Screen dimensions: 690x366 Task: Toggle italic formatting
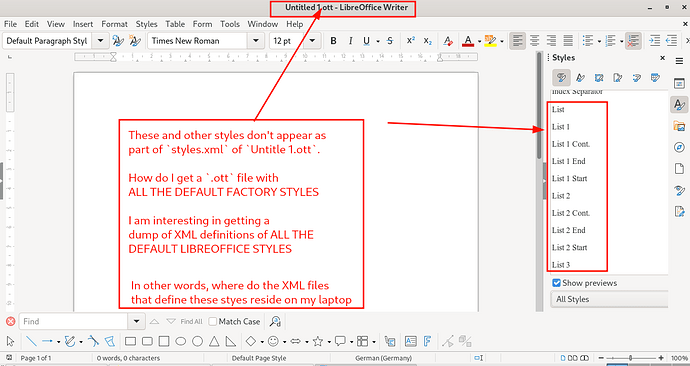tap(350, 41)
